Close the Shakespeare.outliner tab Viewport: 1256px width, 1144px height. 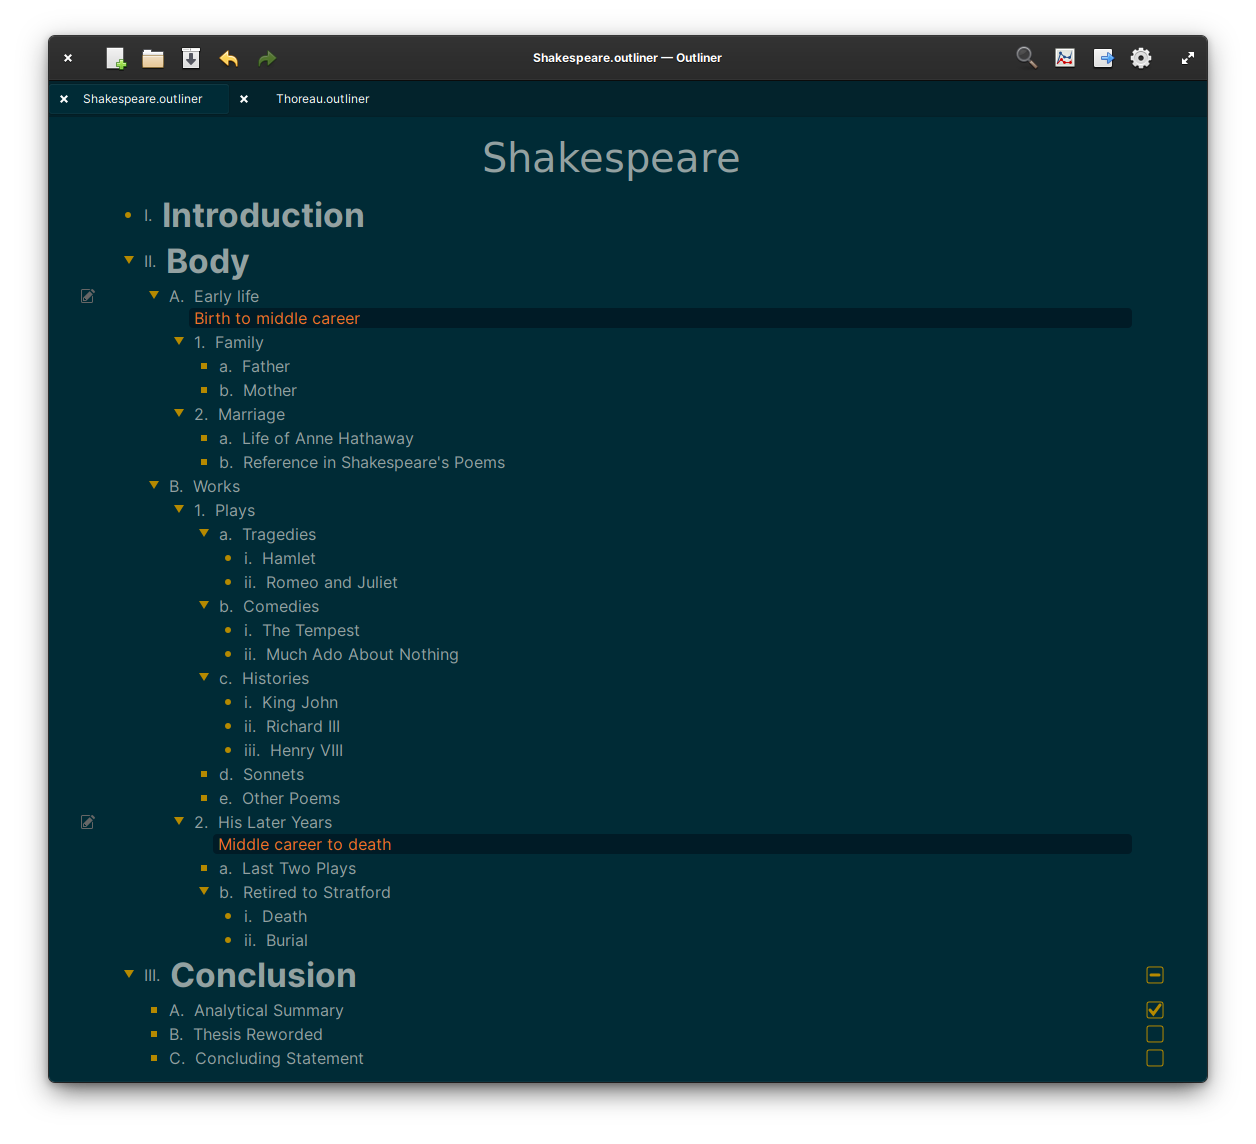pyautogui.click(x=64, y=99)
